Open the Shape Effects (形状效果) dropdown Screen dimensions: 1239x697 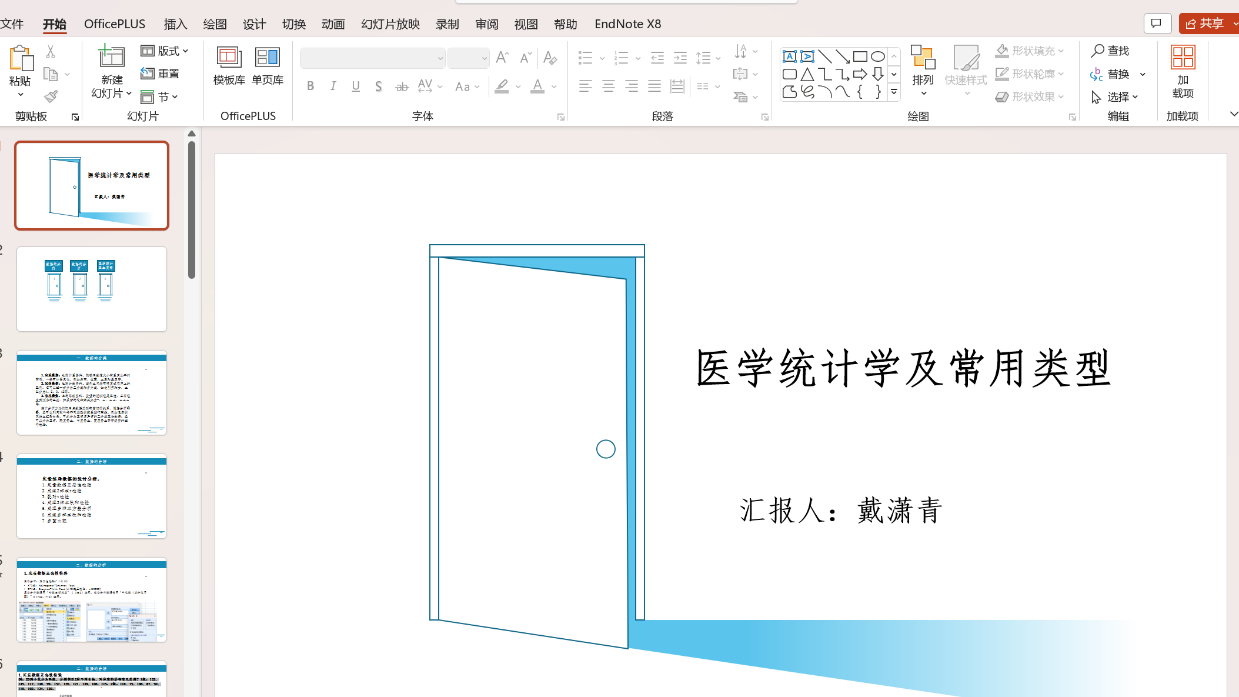pyautogui.click(x=1031, y=97)
